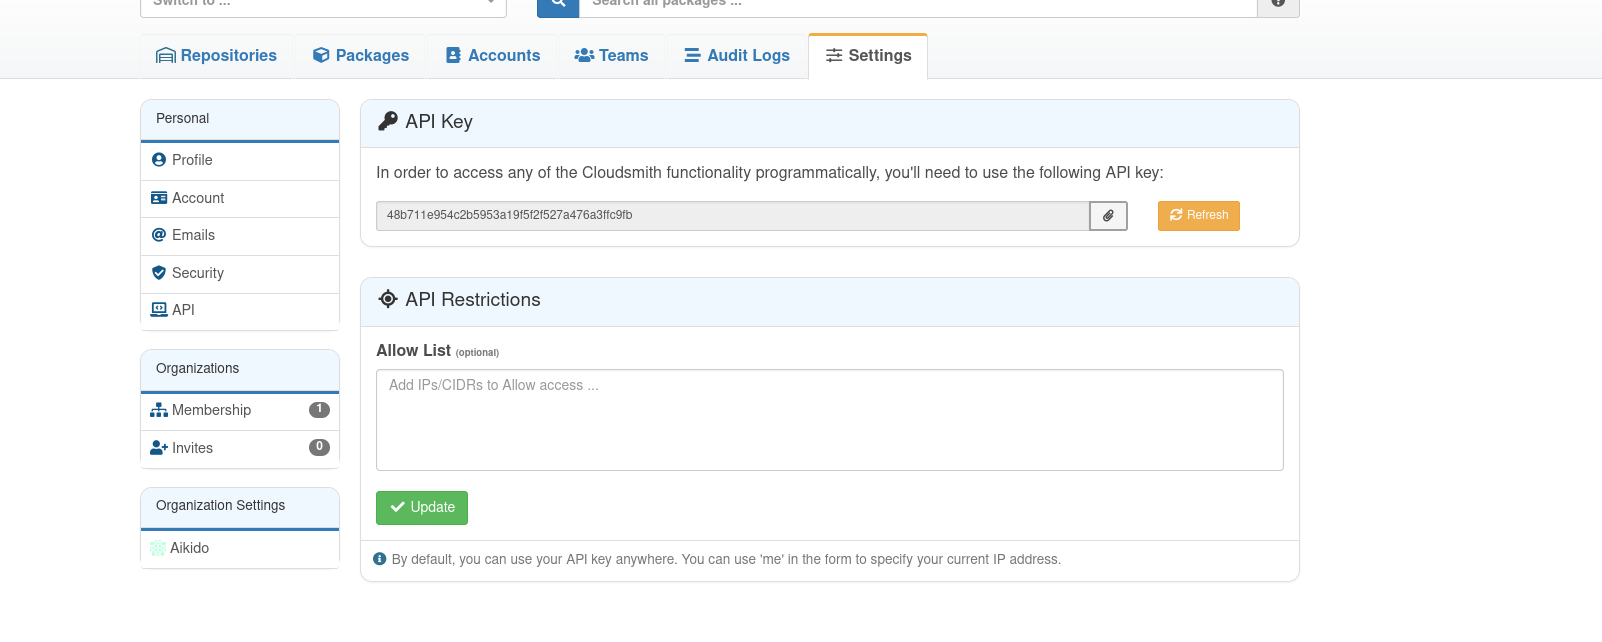Open Emails settings in sidebar
1602x642 pixels.
240,236
